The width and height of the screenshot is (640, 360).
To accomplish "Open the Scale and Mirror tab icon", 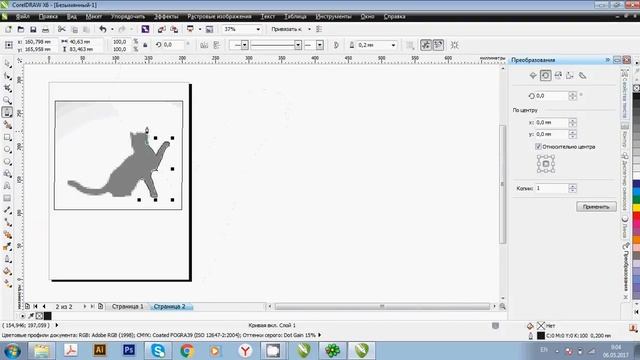I will 558,76.
